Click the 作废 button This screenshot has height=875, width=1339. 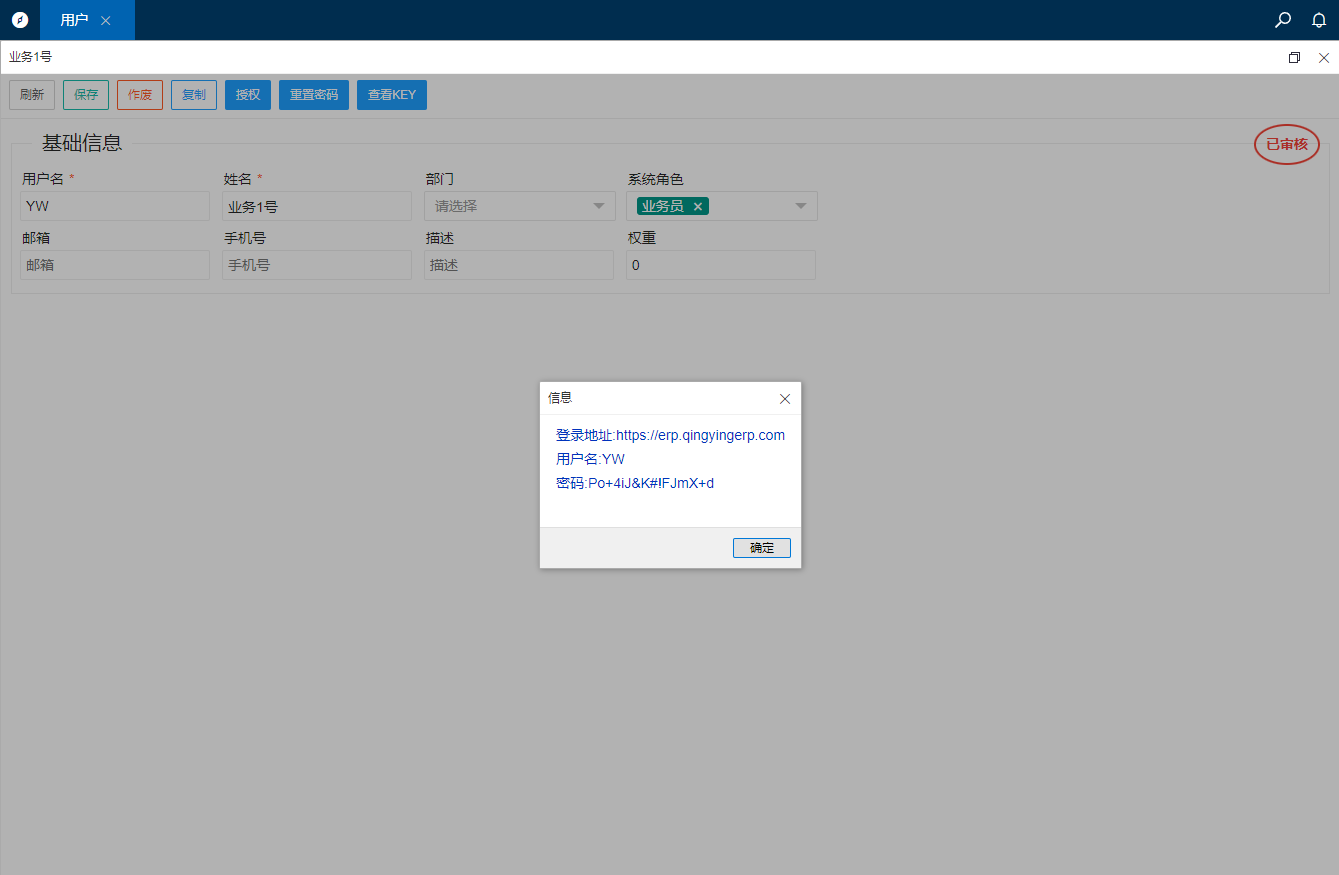coord(140,95)
